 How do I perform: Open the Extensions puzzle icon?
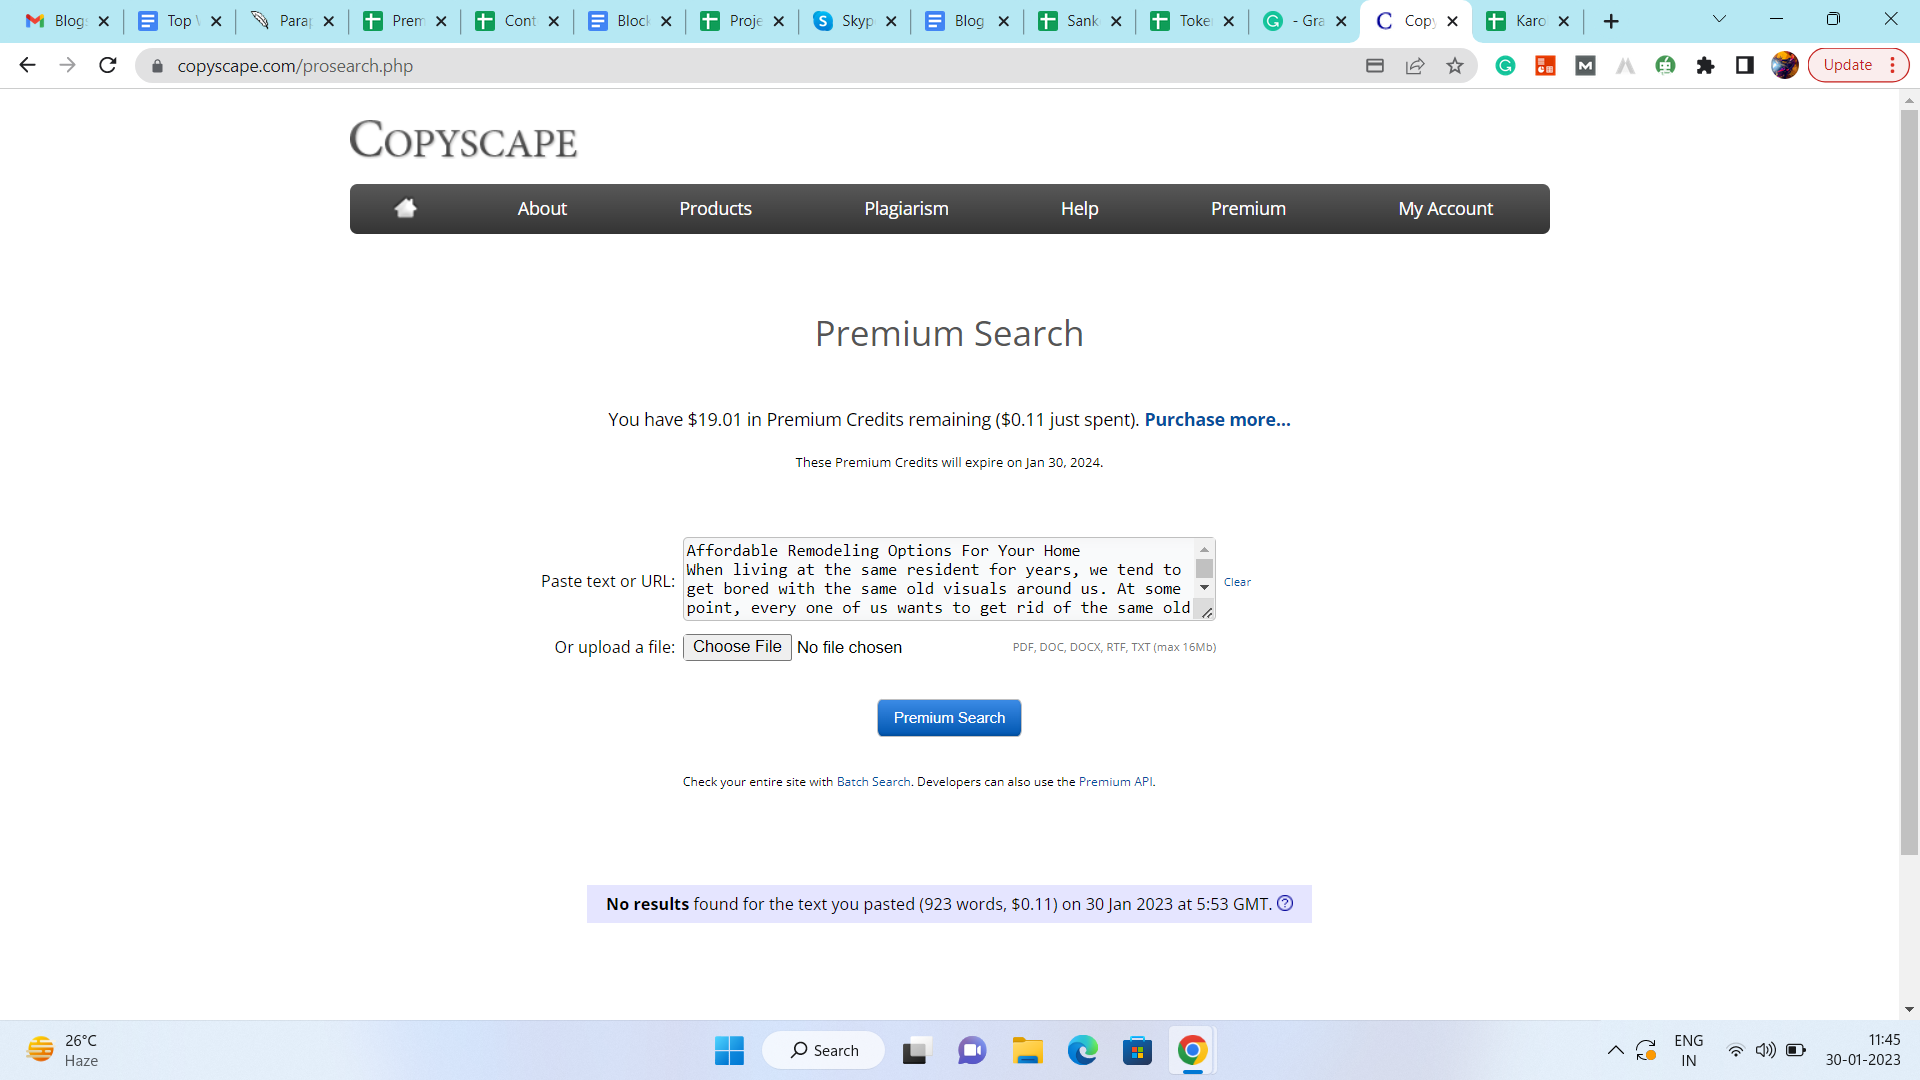1705,66
